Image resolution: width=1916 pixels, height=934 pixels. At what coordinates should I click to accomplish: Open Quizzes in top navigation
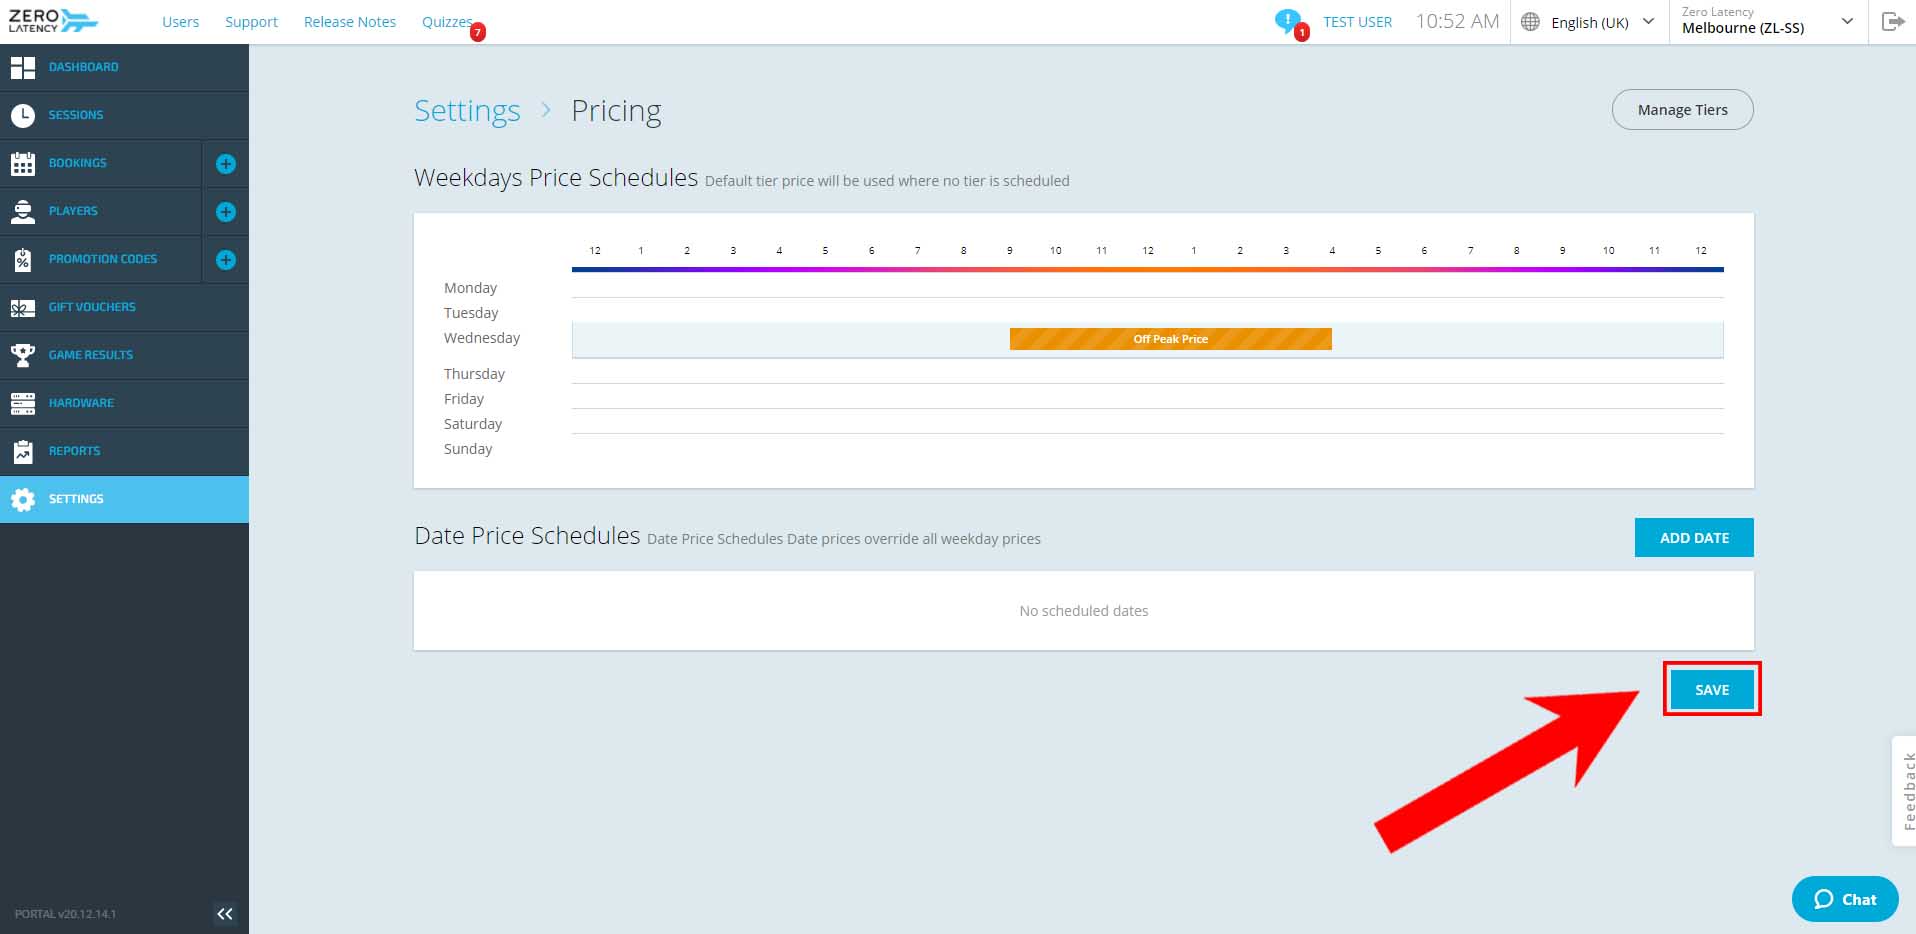447,22
